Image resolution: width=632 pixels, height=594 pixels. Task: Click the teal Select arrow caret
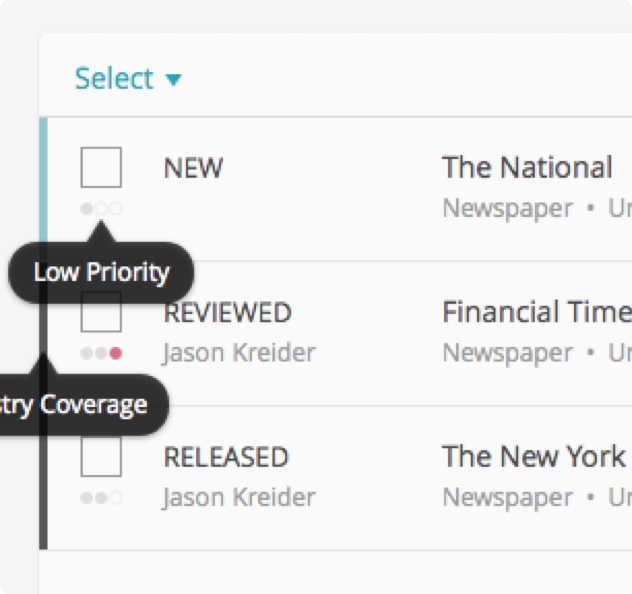[x=174, y=80]
